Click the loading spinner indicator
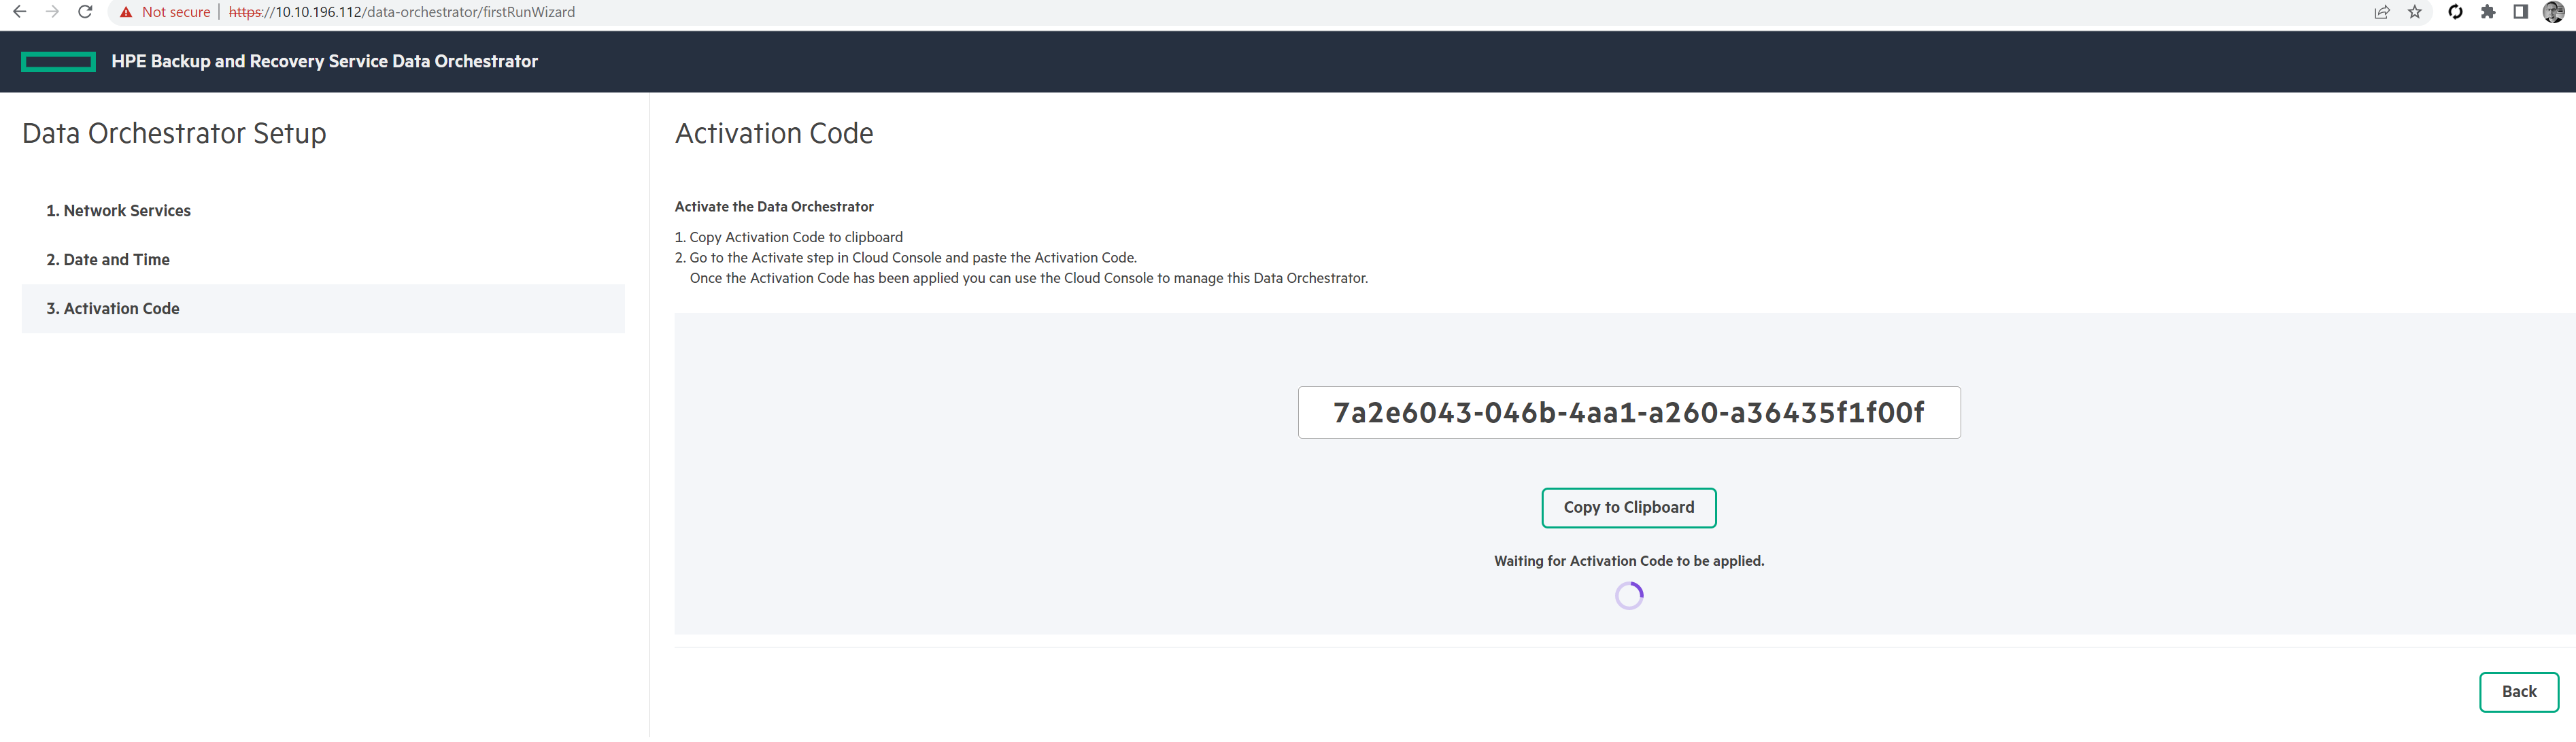The image size is (2576, 742). click(x=1629, y=596)
